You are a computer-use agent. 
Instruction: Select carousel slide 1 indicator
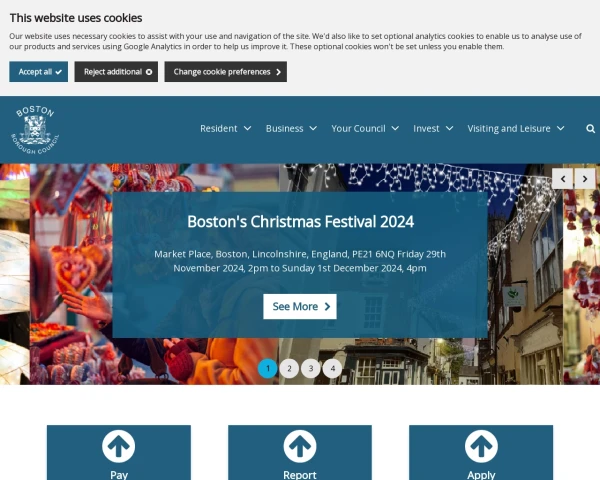(268, 368)
